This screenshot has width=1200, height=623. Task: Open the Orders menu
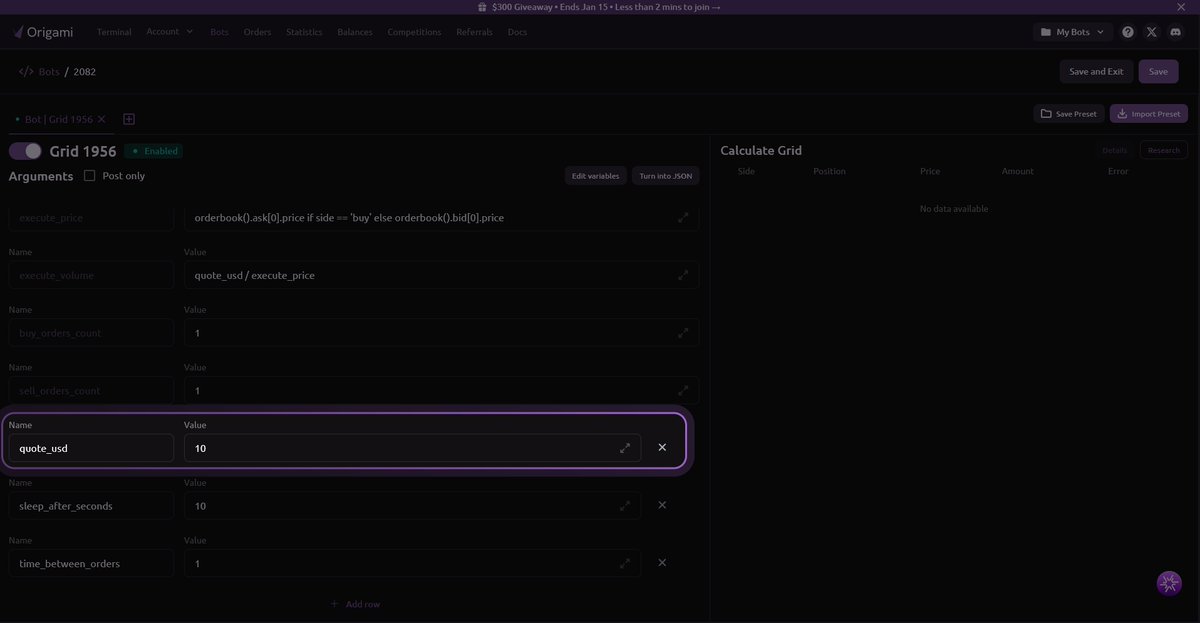click(x=257, y=32)
